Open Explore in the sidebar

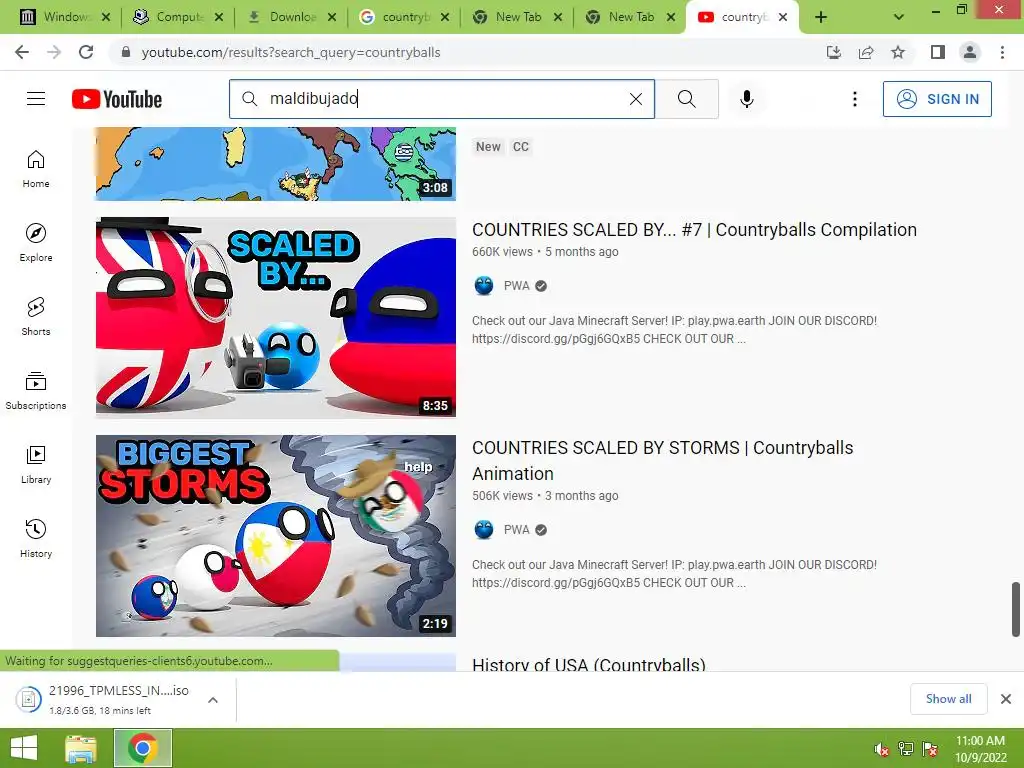pos(36,242)
